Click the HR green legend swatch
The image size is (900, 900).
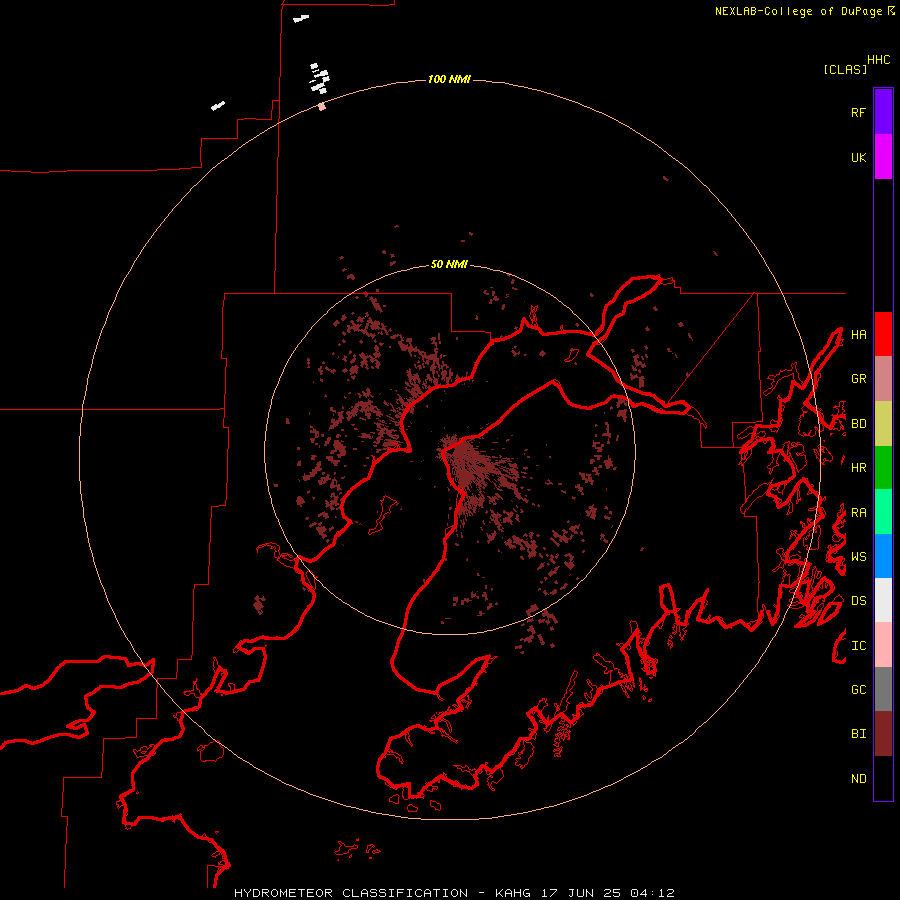click(x=883, y=468)
